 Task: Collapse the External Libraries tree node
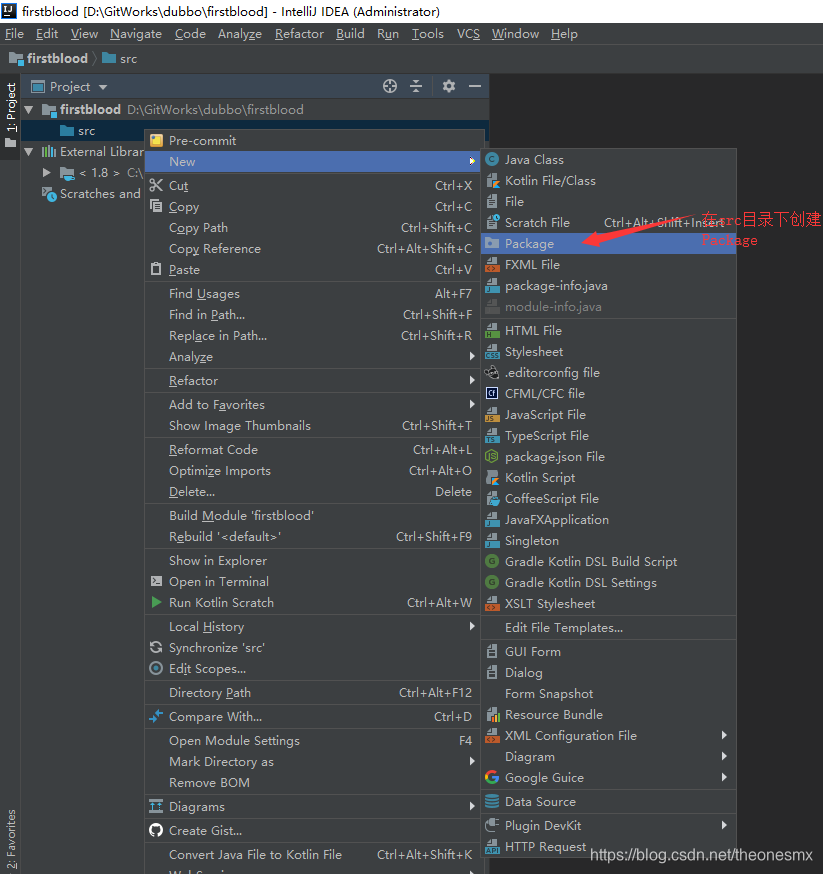pyautogui.click(x=29, y=152)
